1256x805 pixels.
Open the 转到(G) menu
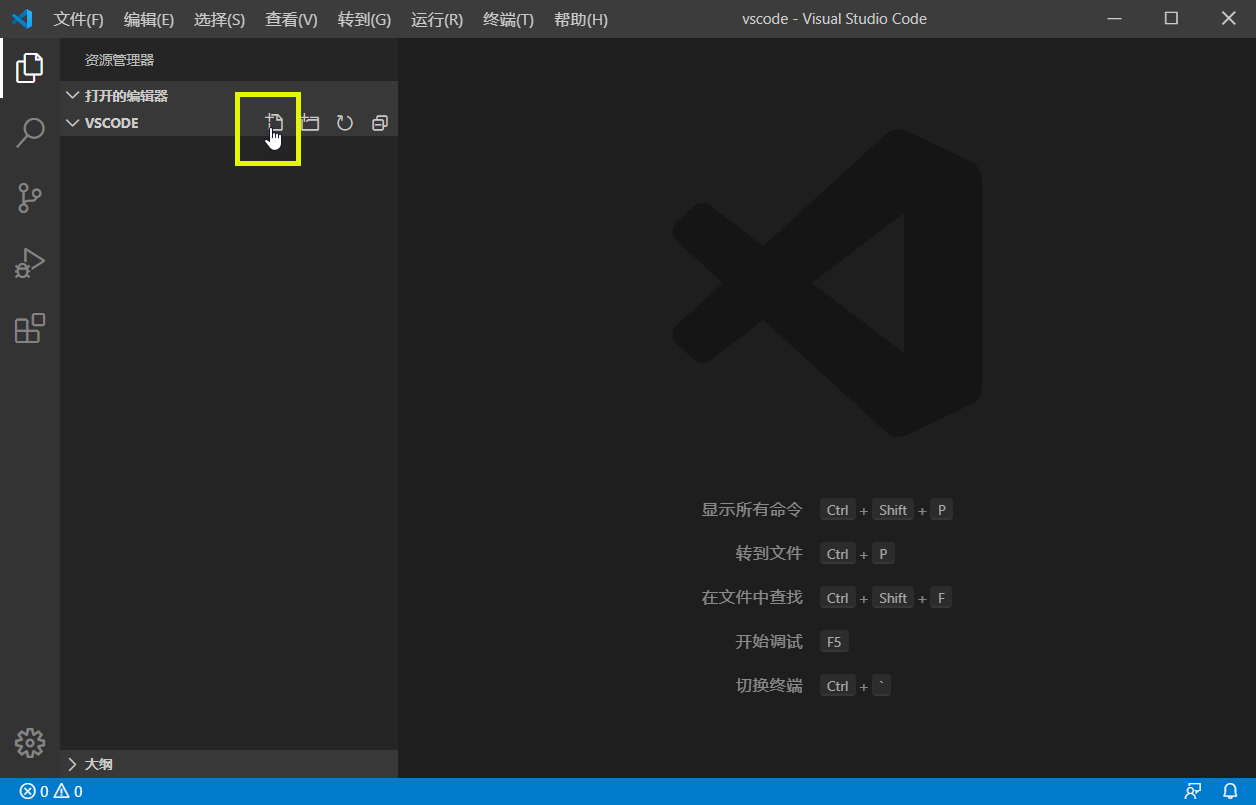364,19
